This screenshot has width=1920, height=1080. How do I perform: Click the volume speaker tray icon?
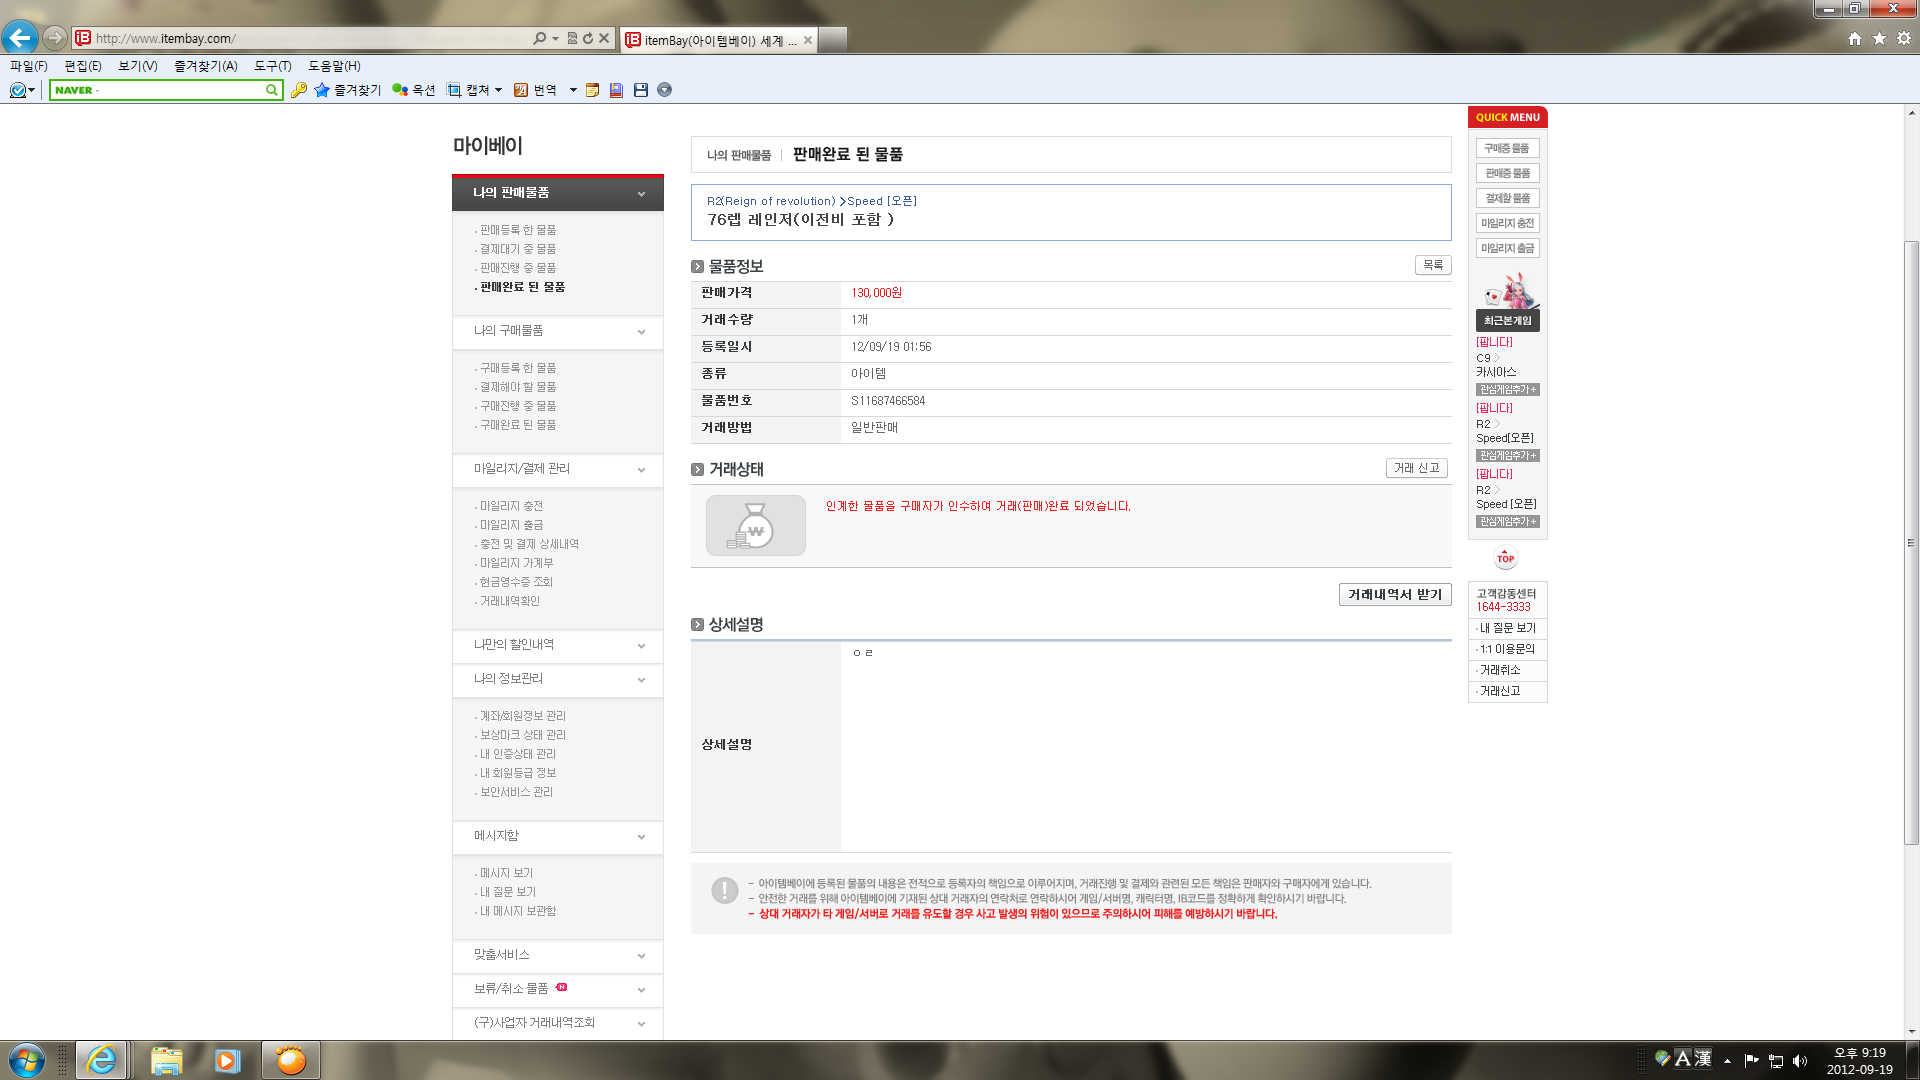click(1800, 1061)
